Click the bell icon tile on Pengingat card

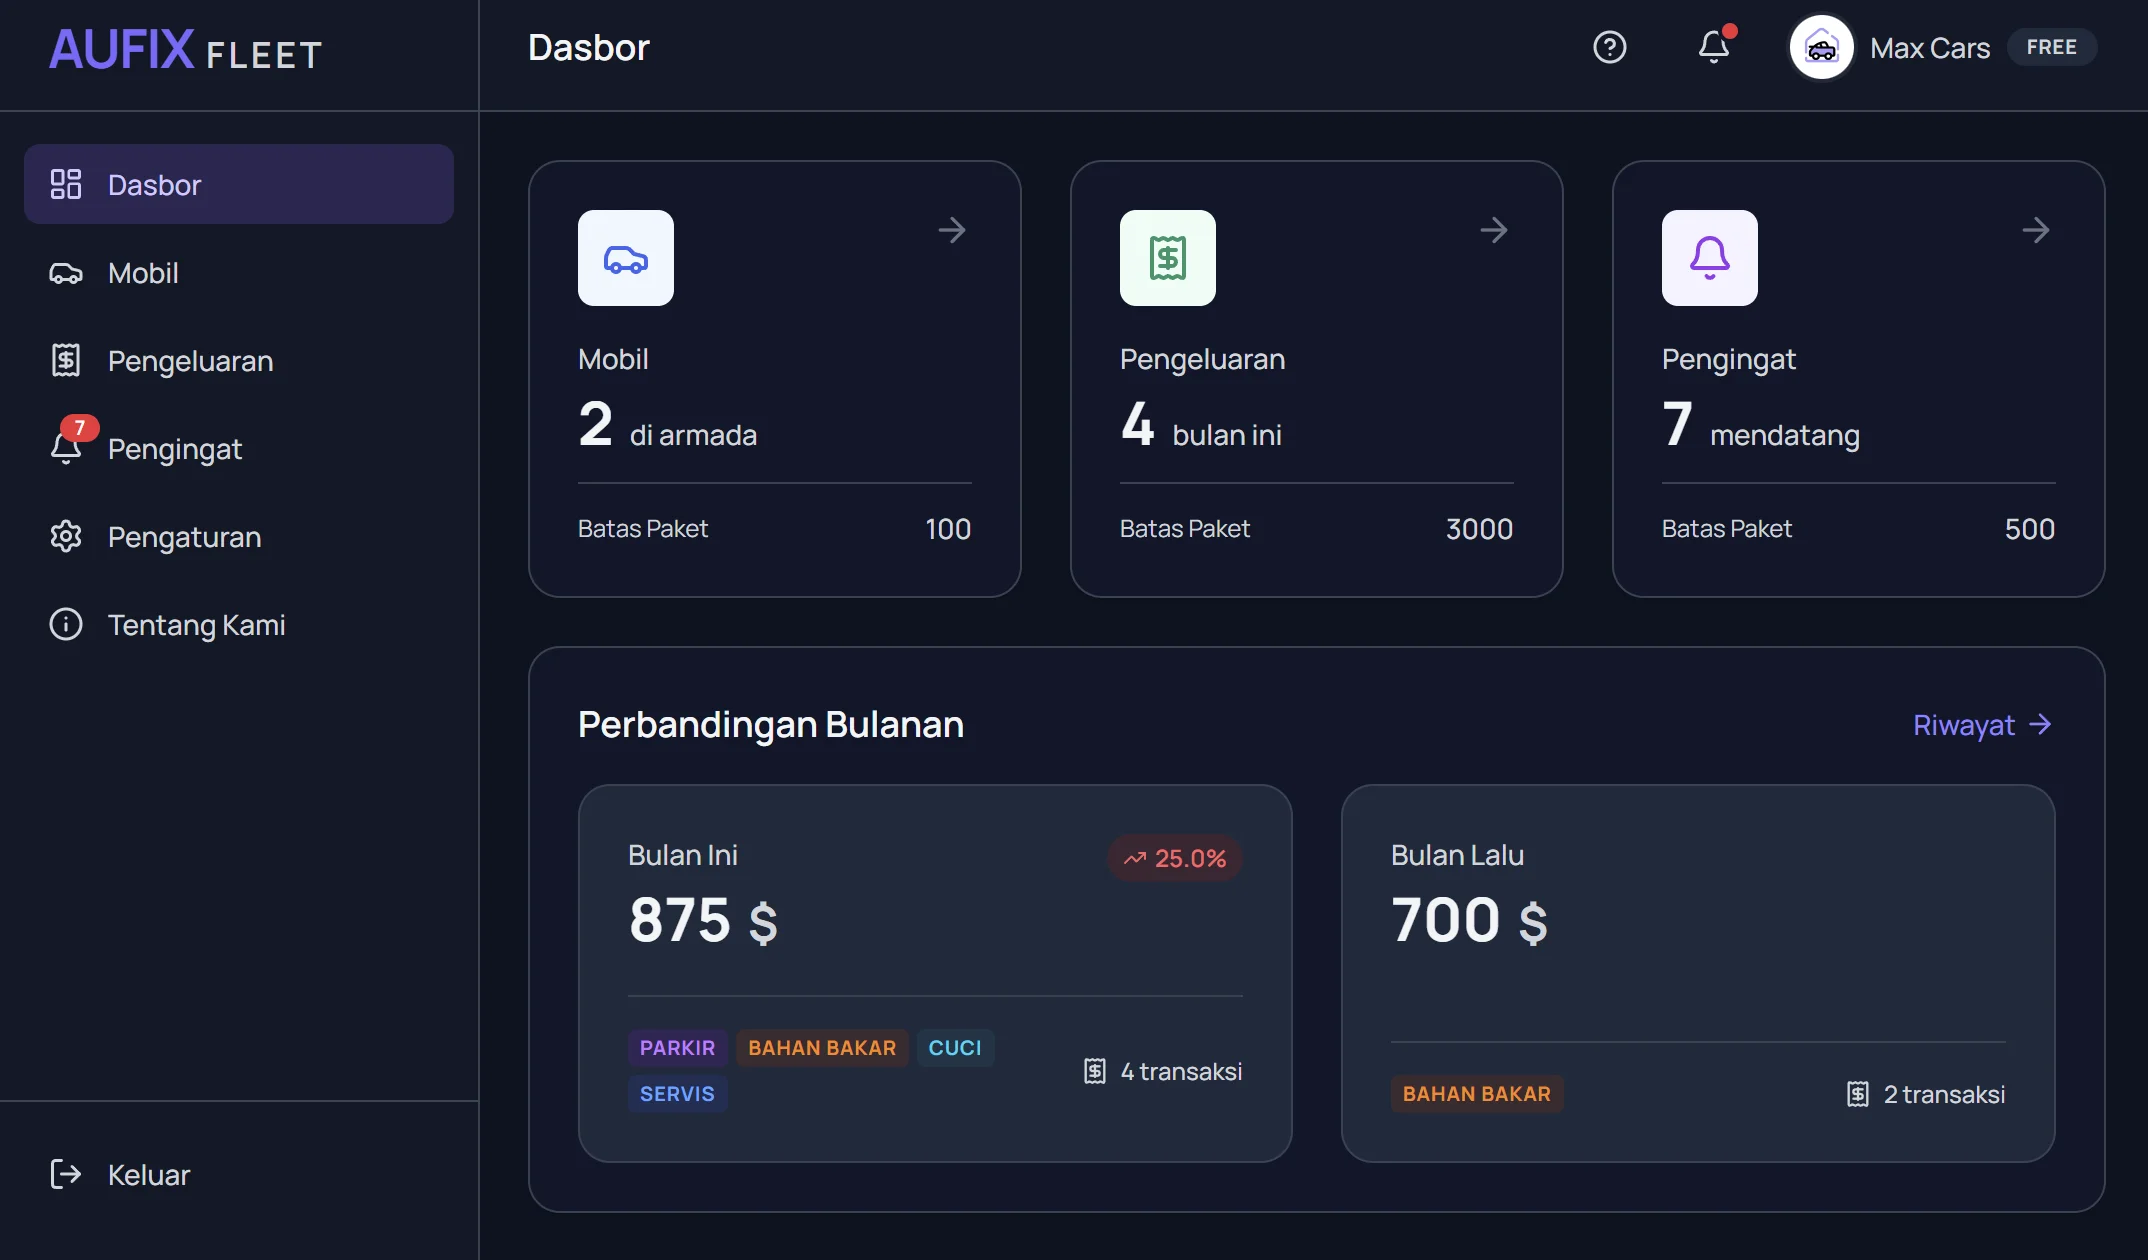click(x=1710, y=258)
